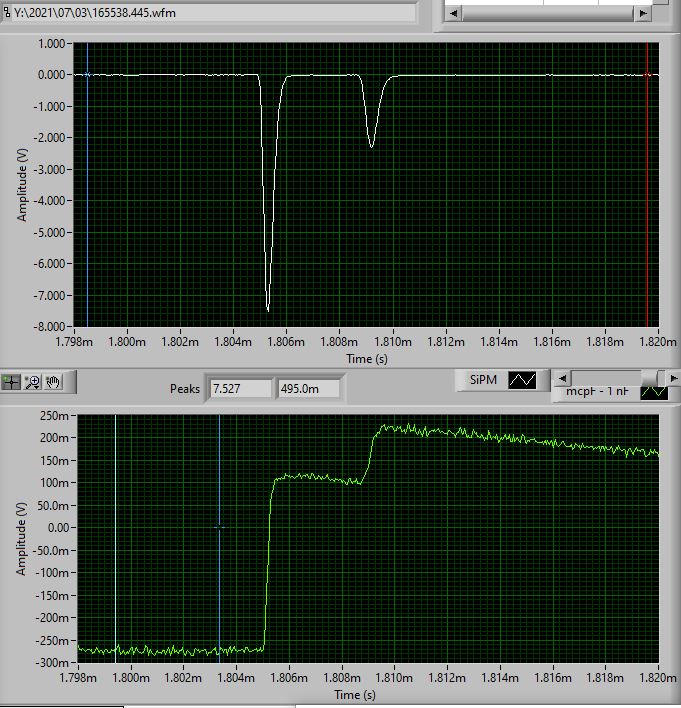Open the mcpF - 1 nF plot style icon
The width and height of the screenshot is (681, 708).
click(654, 392)
